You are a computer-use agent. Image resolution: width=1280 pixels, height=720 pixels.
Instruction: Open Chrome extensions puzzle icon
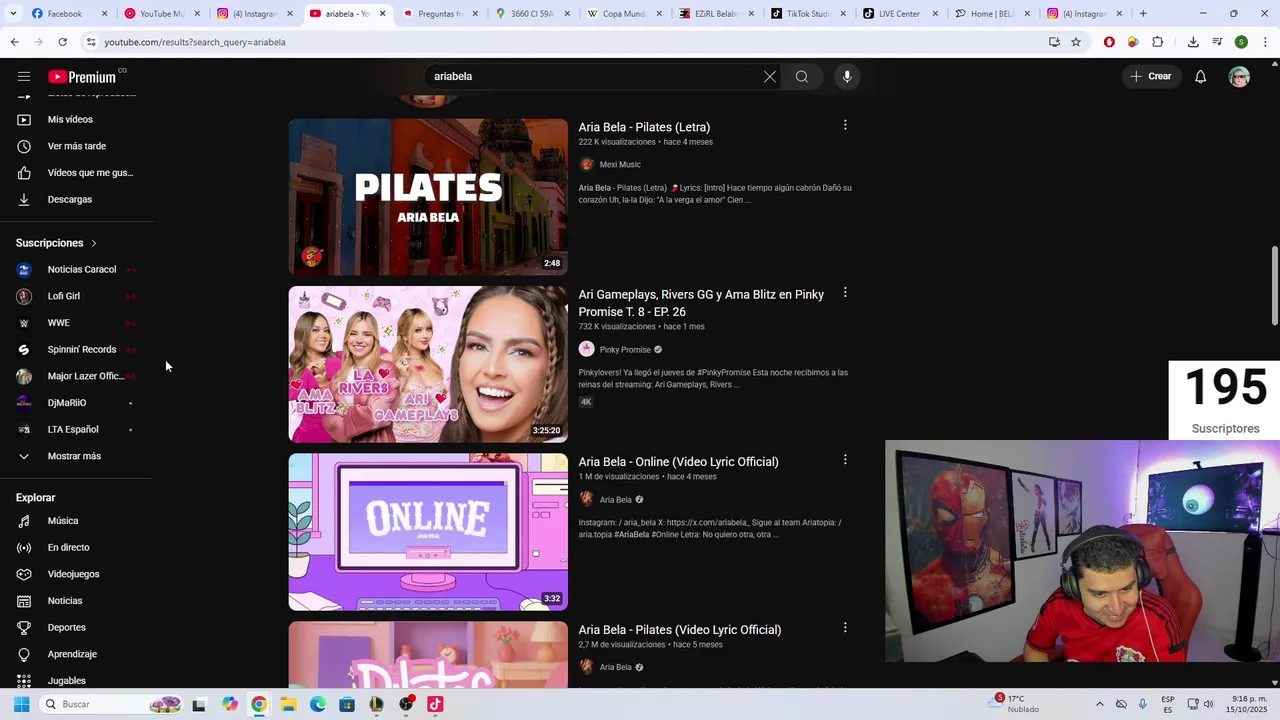click(x=1158, y=42)
